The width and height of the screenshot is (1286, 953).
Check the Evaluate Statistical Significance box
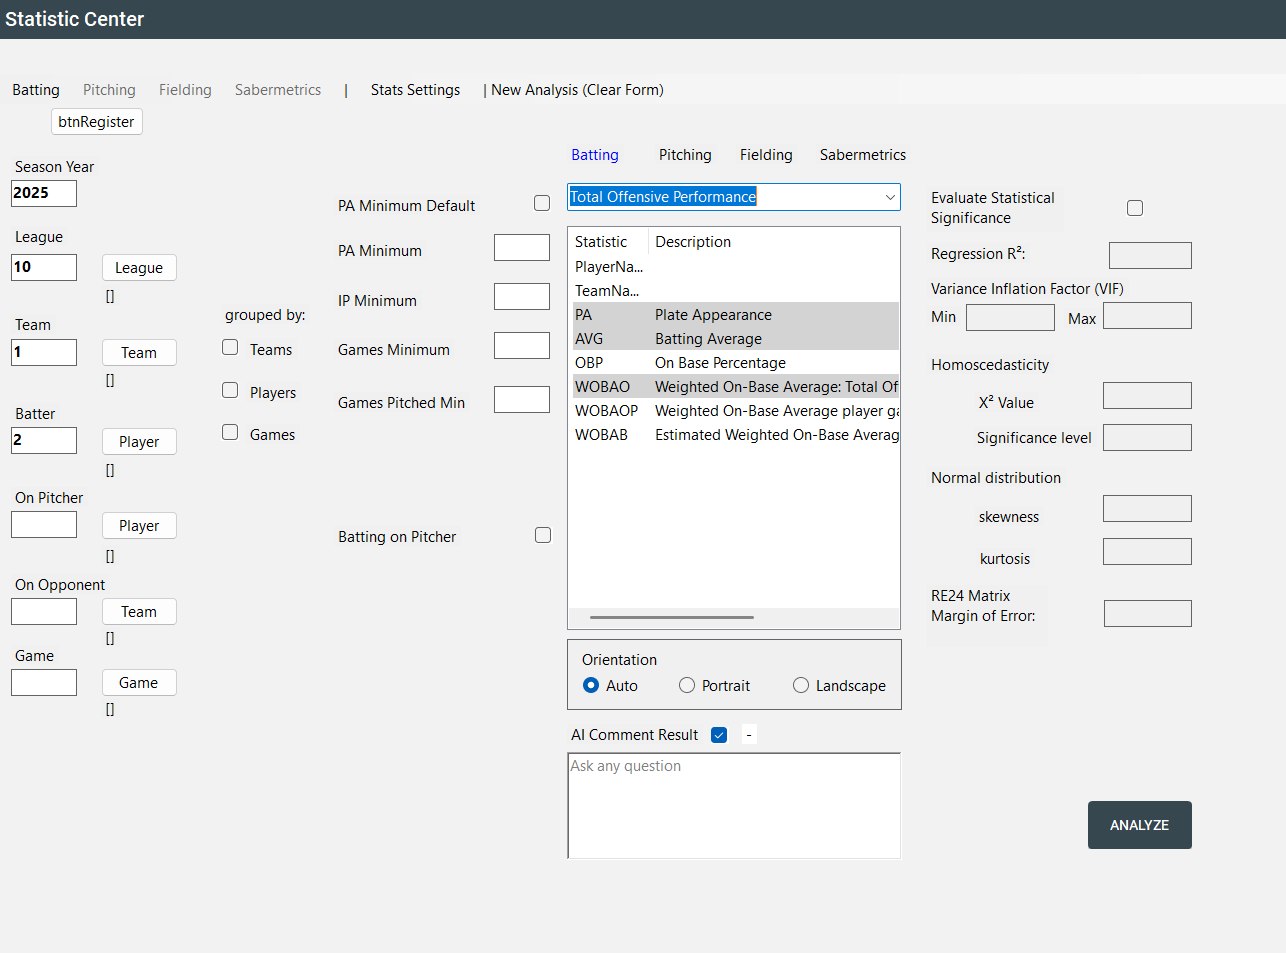click(x=1135, y=208)
